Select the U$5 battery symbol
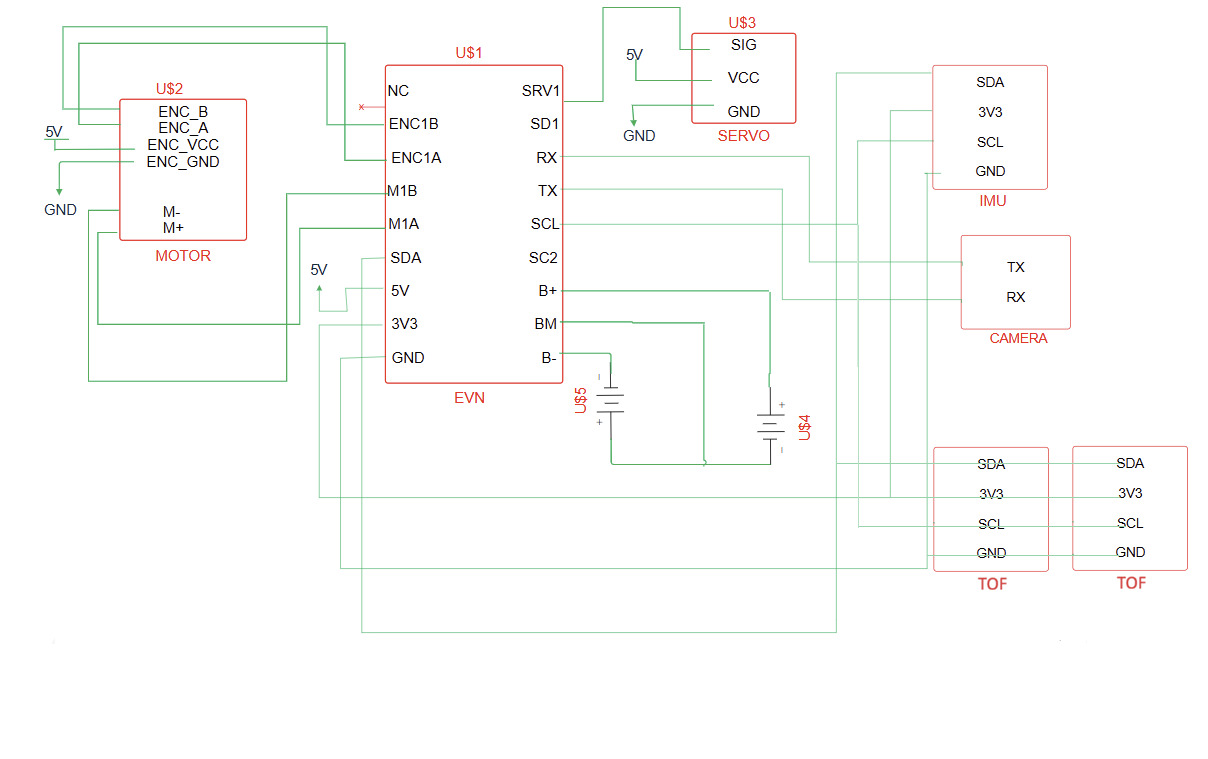 [x=611, y=401]
